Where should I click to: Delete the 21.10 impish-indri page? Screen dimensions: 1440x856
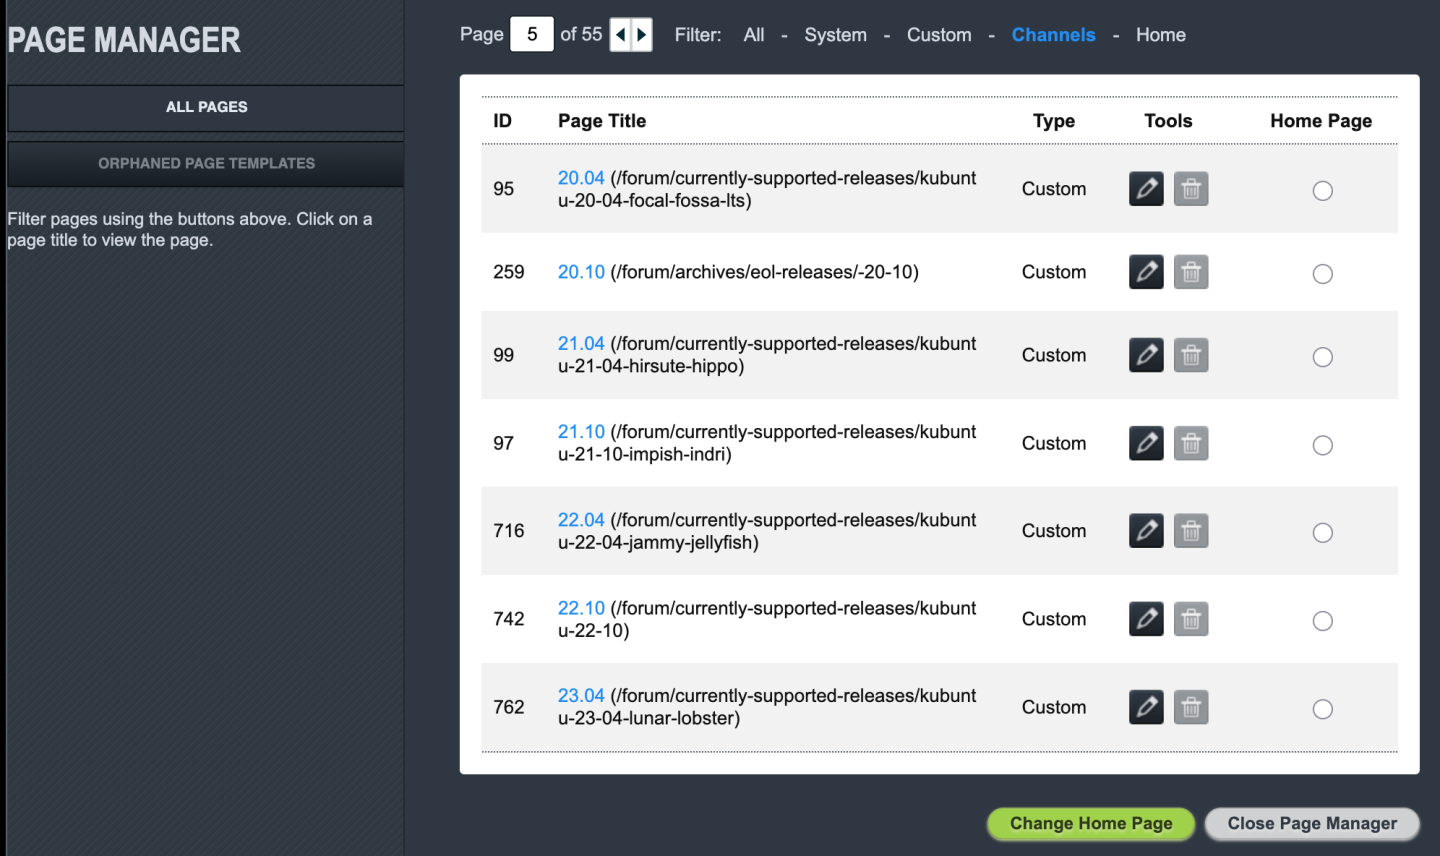[x=1191, y=442]
